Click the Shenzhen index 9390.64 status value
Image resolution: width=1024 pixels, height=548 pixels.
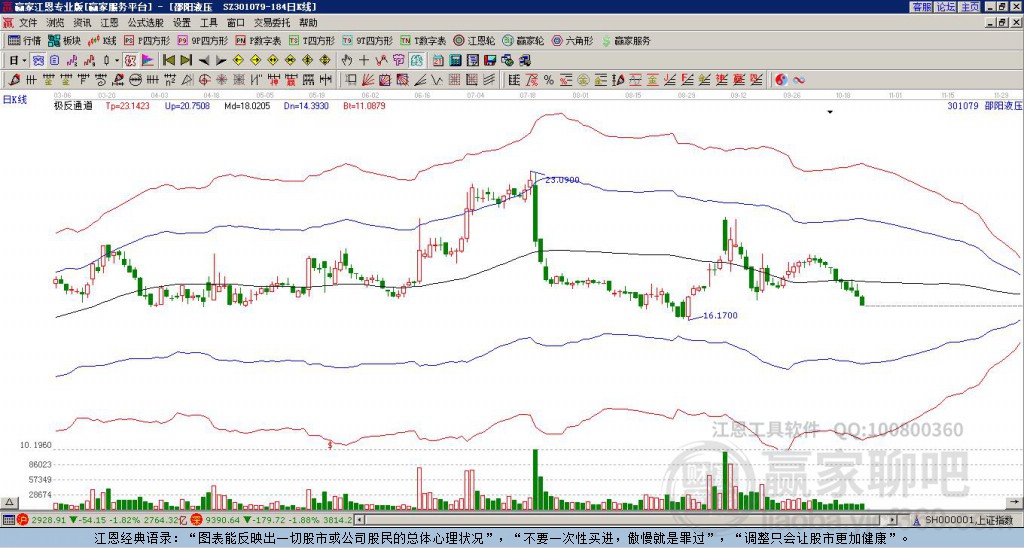point(223,520)
